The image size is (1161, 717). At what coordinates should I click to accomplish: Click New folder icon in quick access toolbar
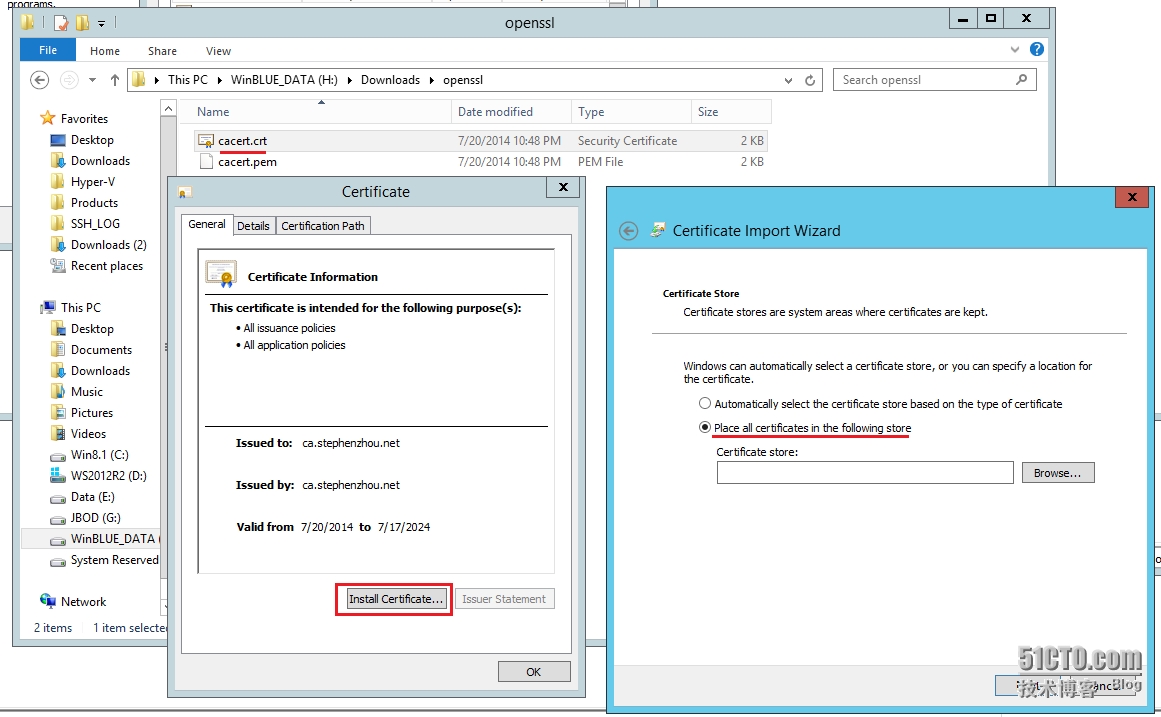tap(82, 23)
